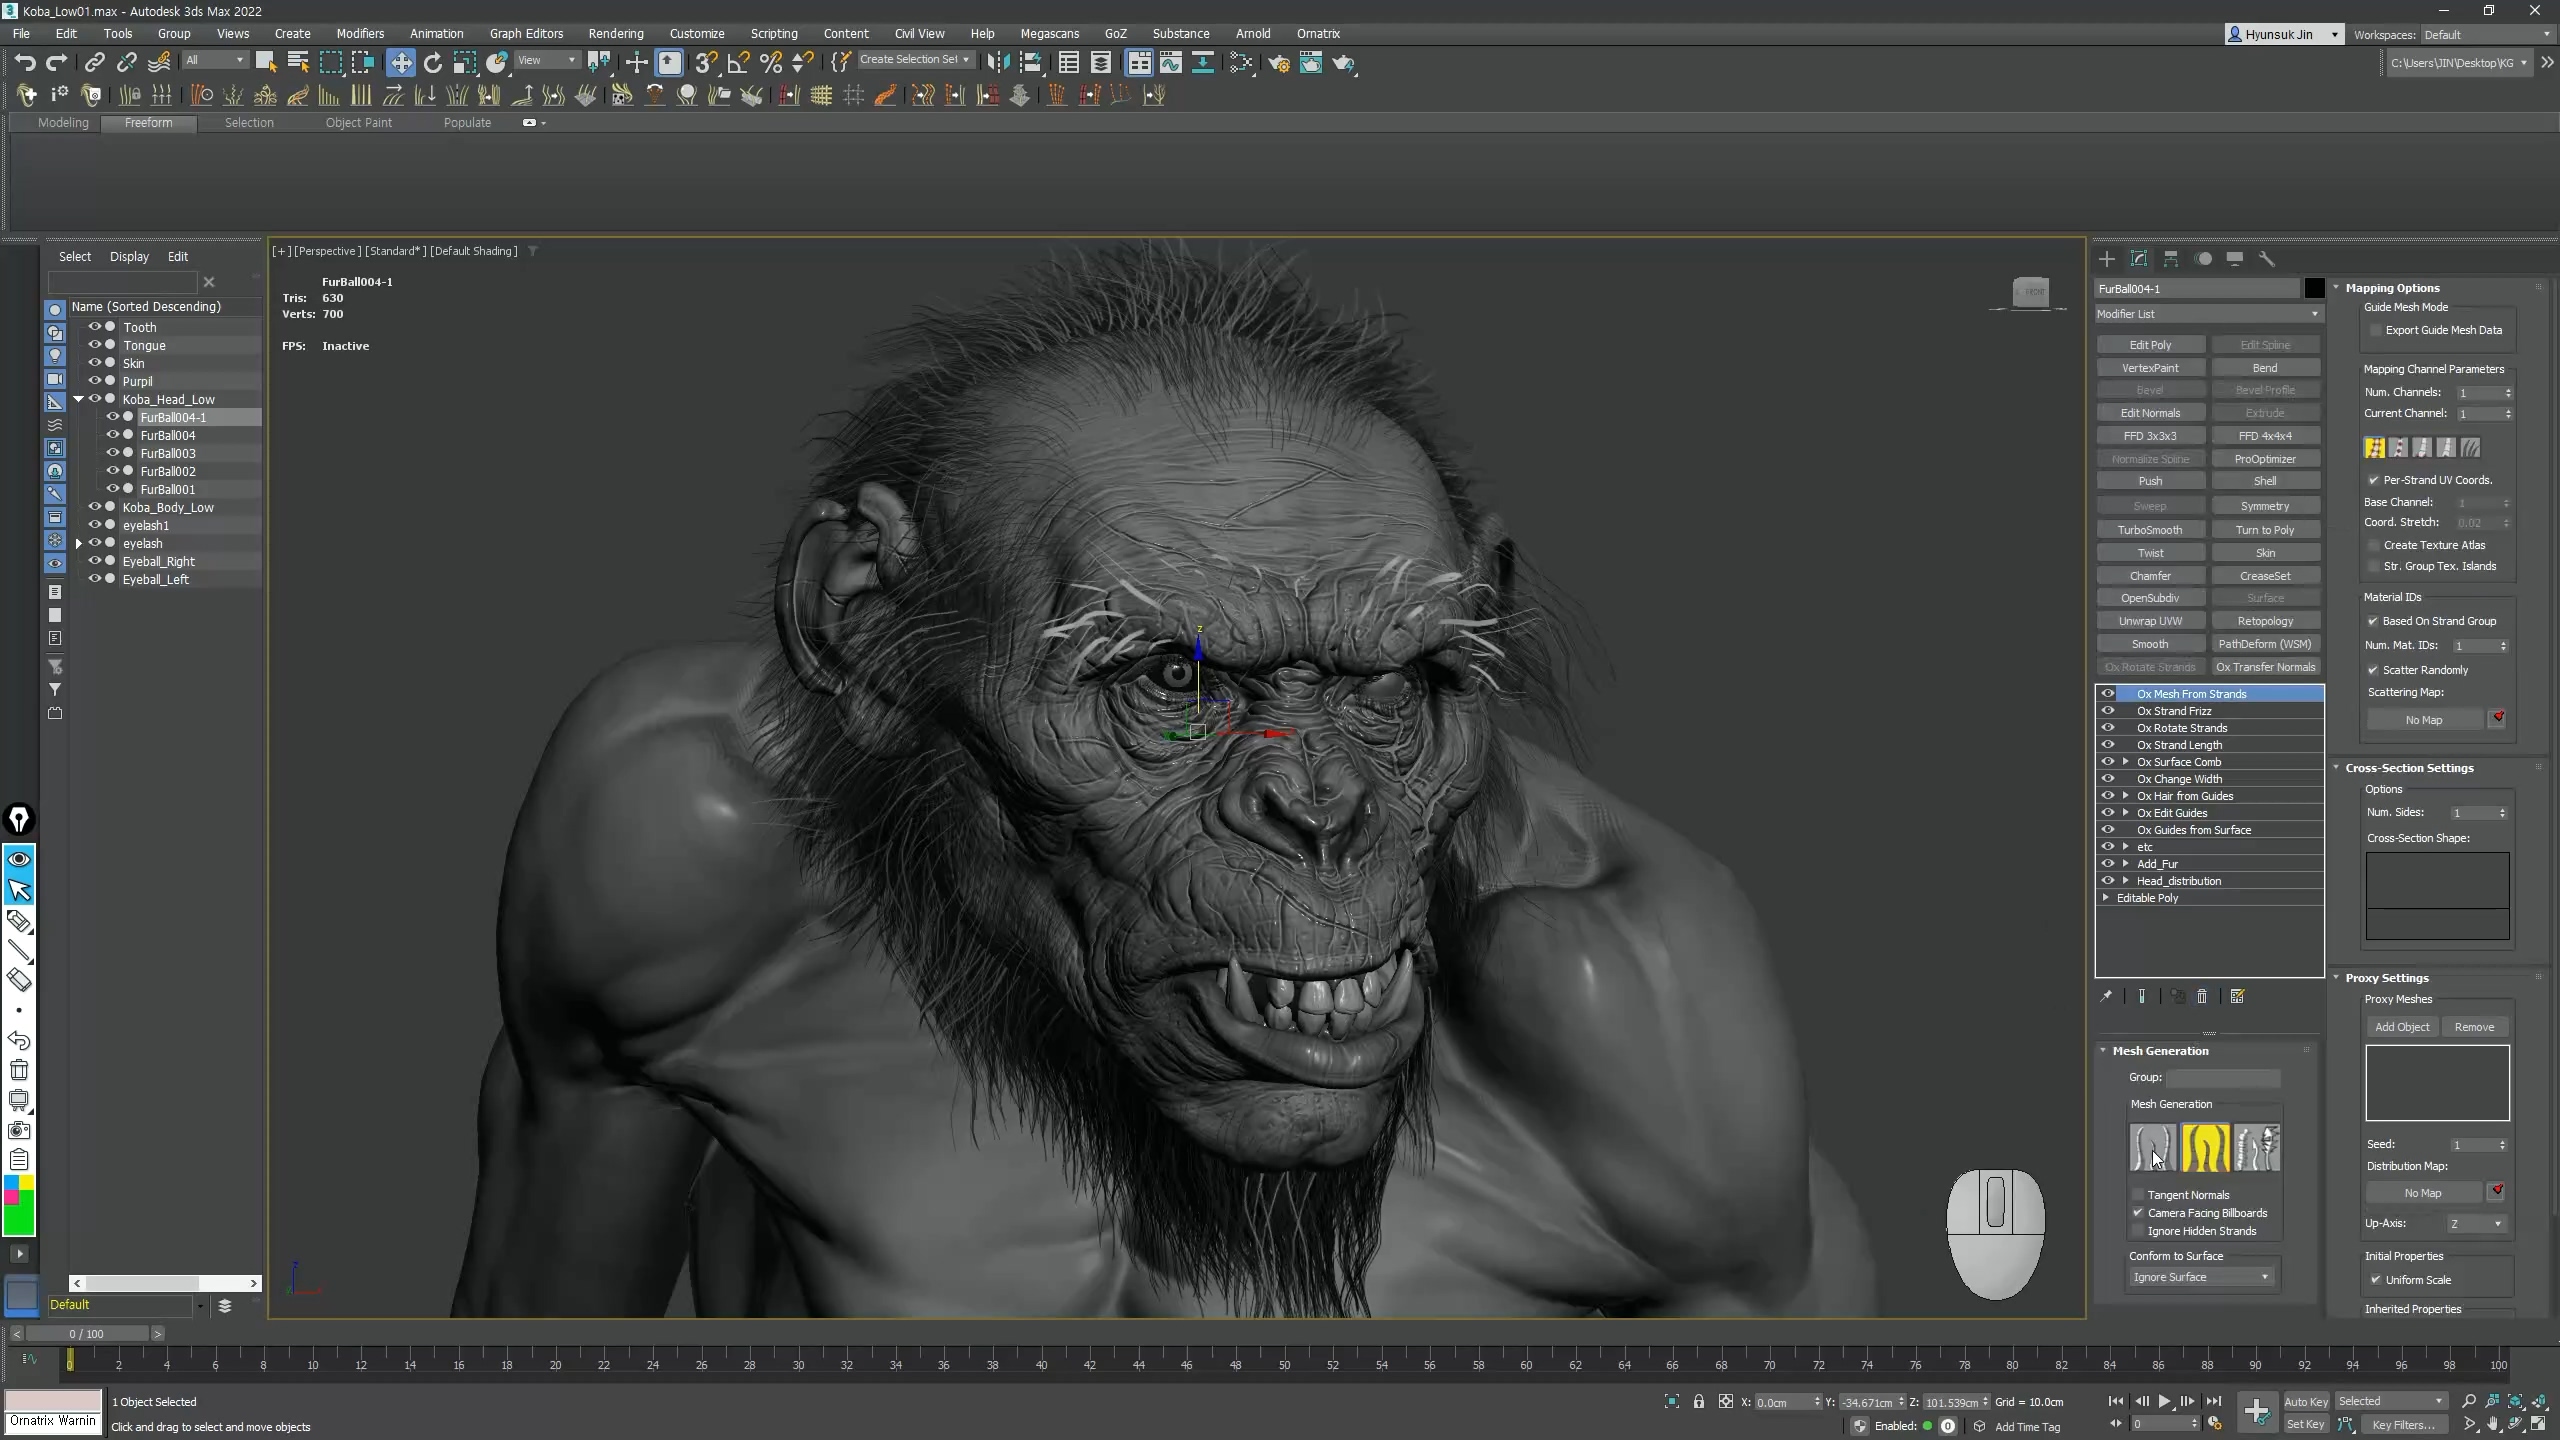This screenshot has width=2560, height=1440.
Task: Open the Modify panel tab icon
Action: pos(2139,259)
